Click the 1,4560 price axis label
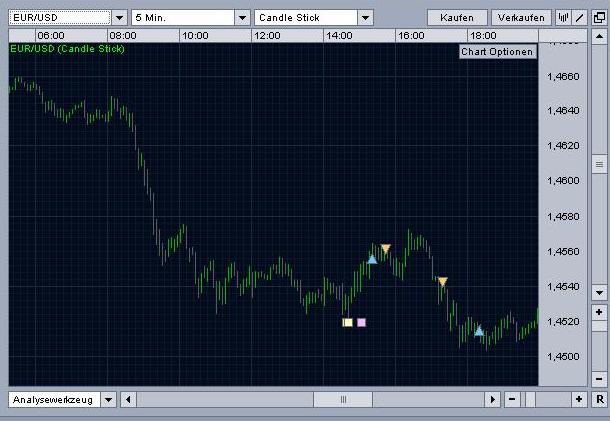This screenshot has height=421, width=610. tap(563, 251)
